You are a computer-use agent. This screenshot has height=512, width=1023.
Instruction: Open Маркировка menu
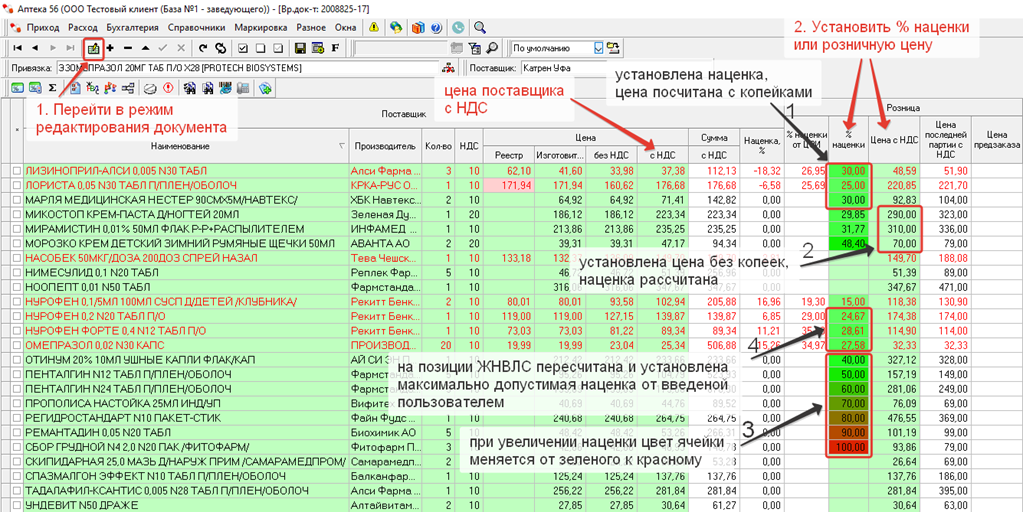pos(260,27)
